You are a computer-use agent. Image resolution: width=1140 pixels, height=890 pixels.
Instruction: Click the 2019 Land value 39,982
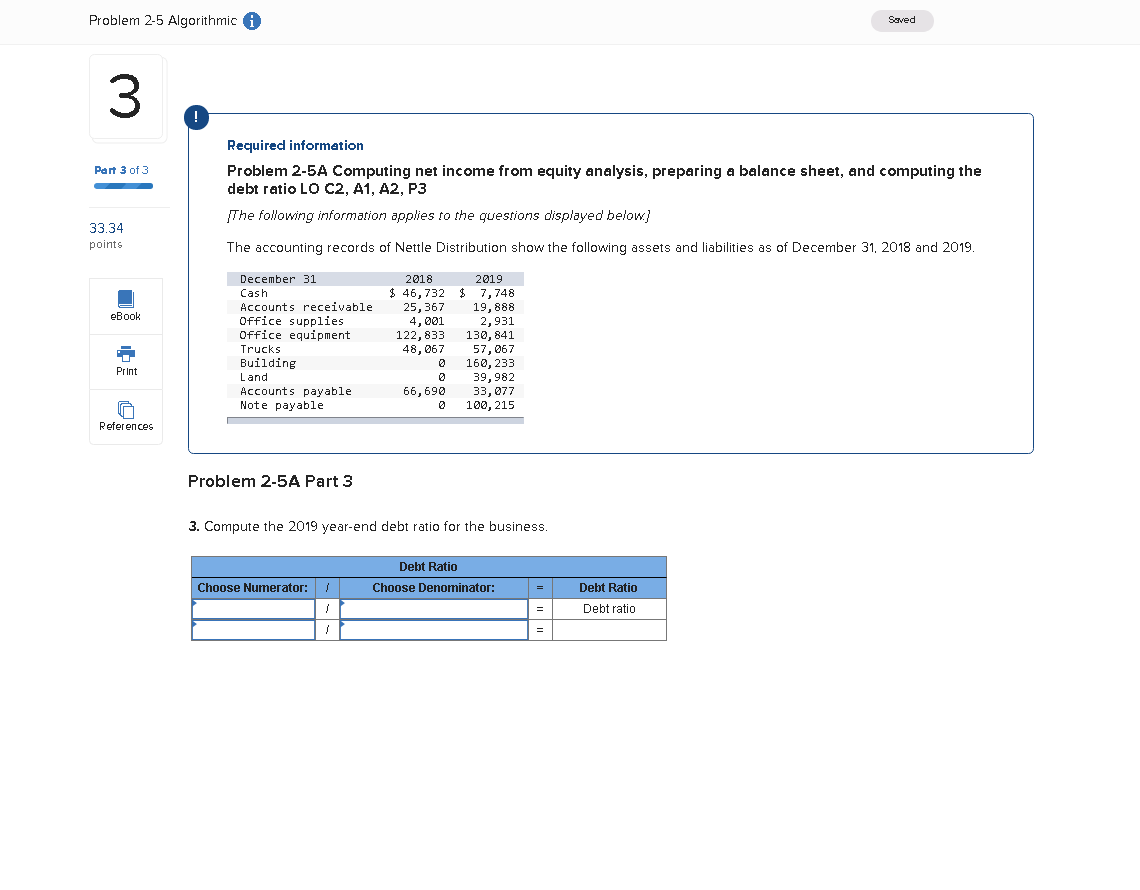point(494,377)
